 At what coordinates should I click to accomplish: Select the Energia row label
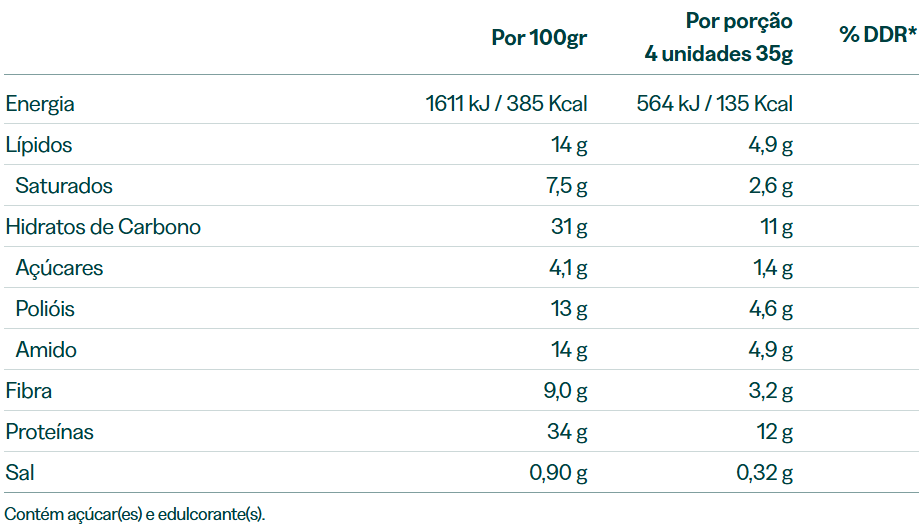pyautogui.click(x=40, y=104)
